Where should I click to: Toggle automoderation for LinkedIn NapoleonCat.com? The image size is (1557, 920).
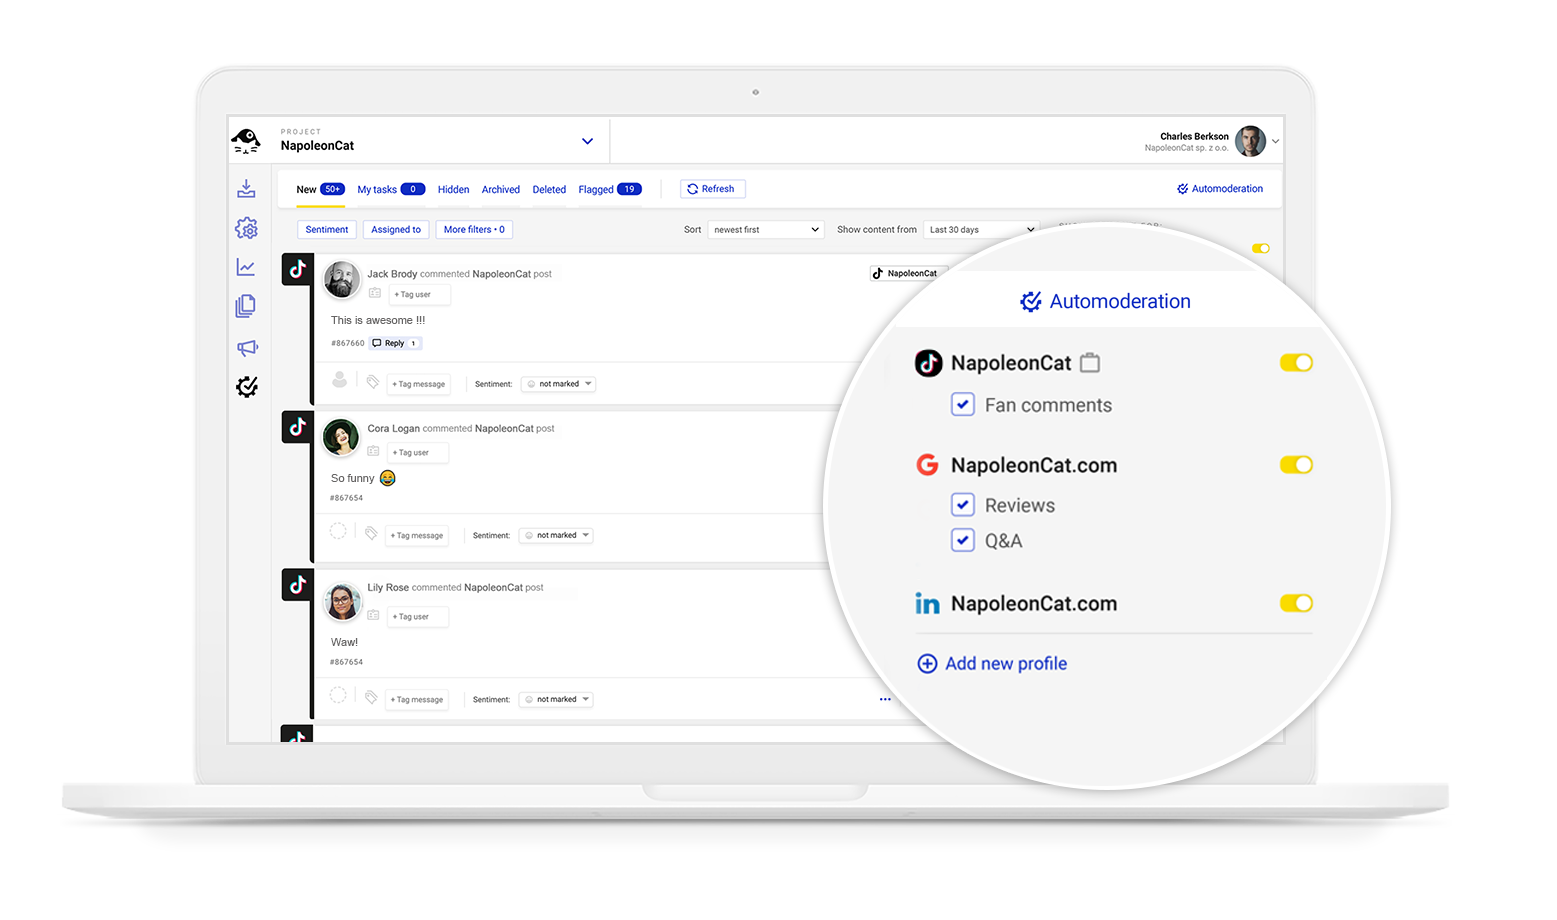pos(1296,603)
